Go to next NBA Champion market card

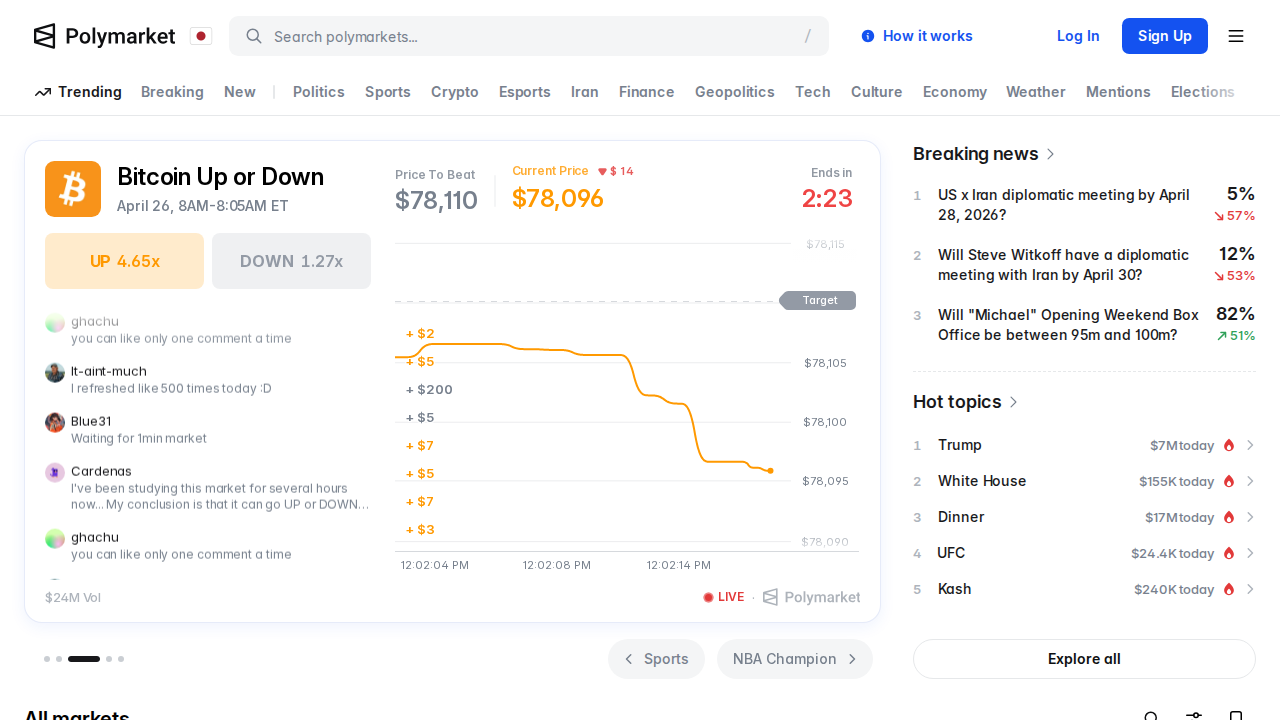[795, 659]
